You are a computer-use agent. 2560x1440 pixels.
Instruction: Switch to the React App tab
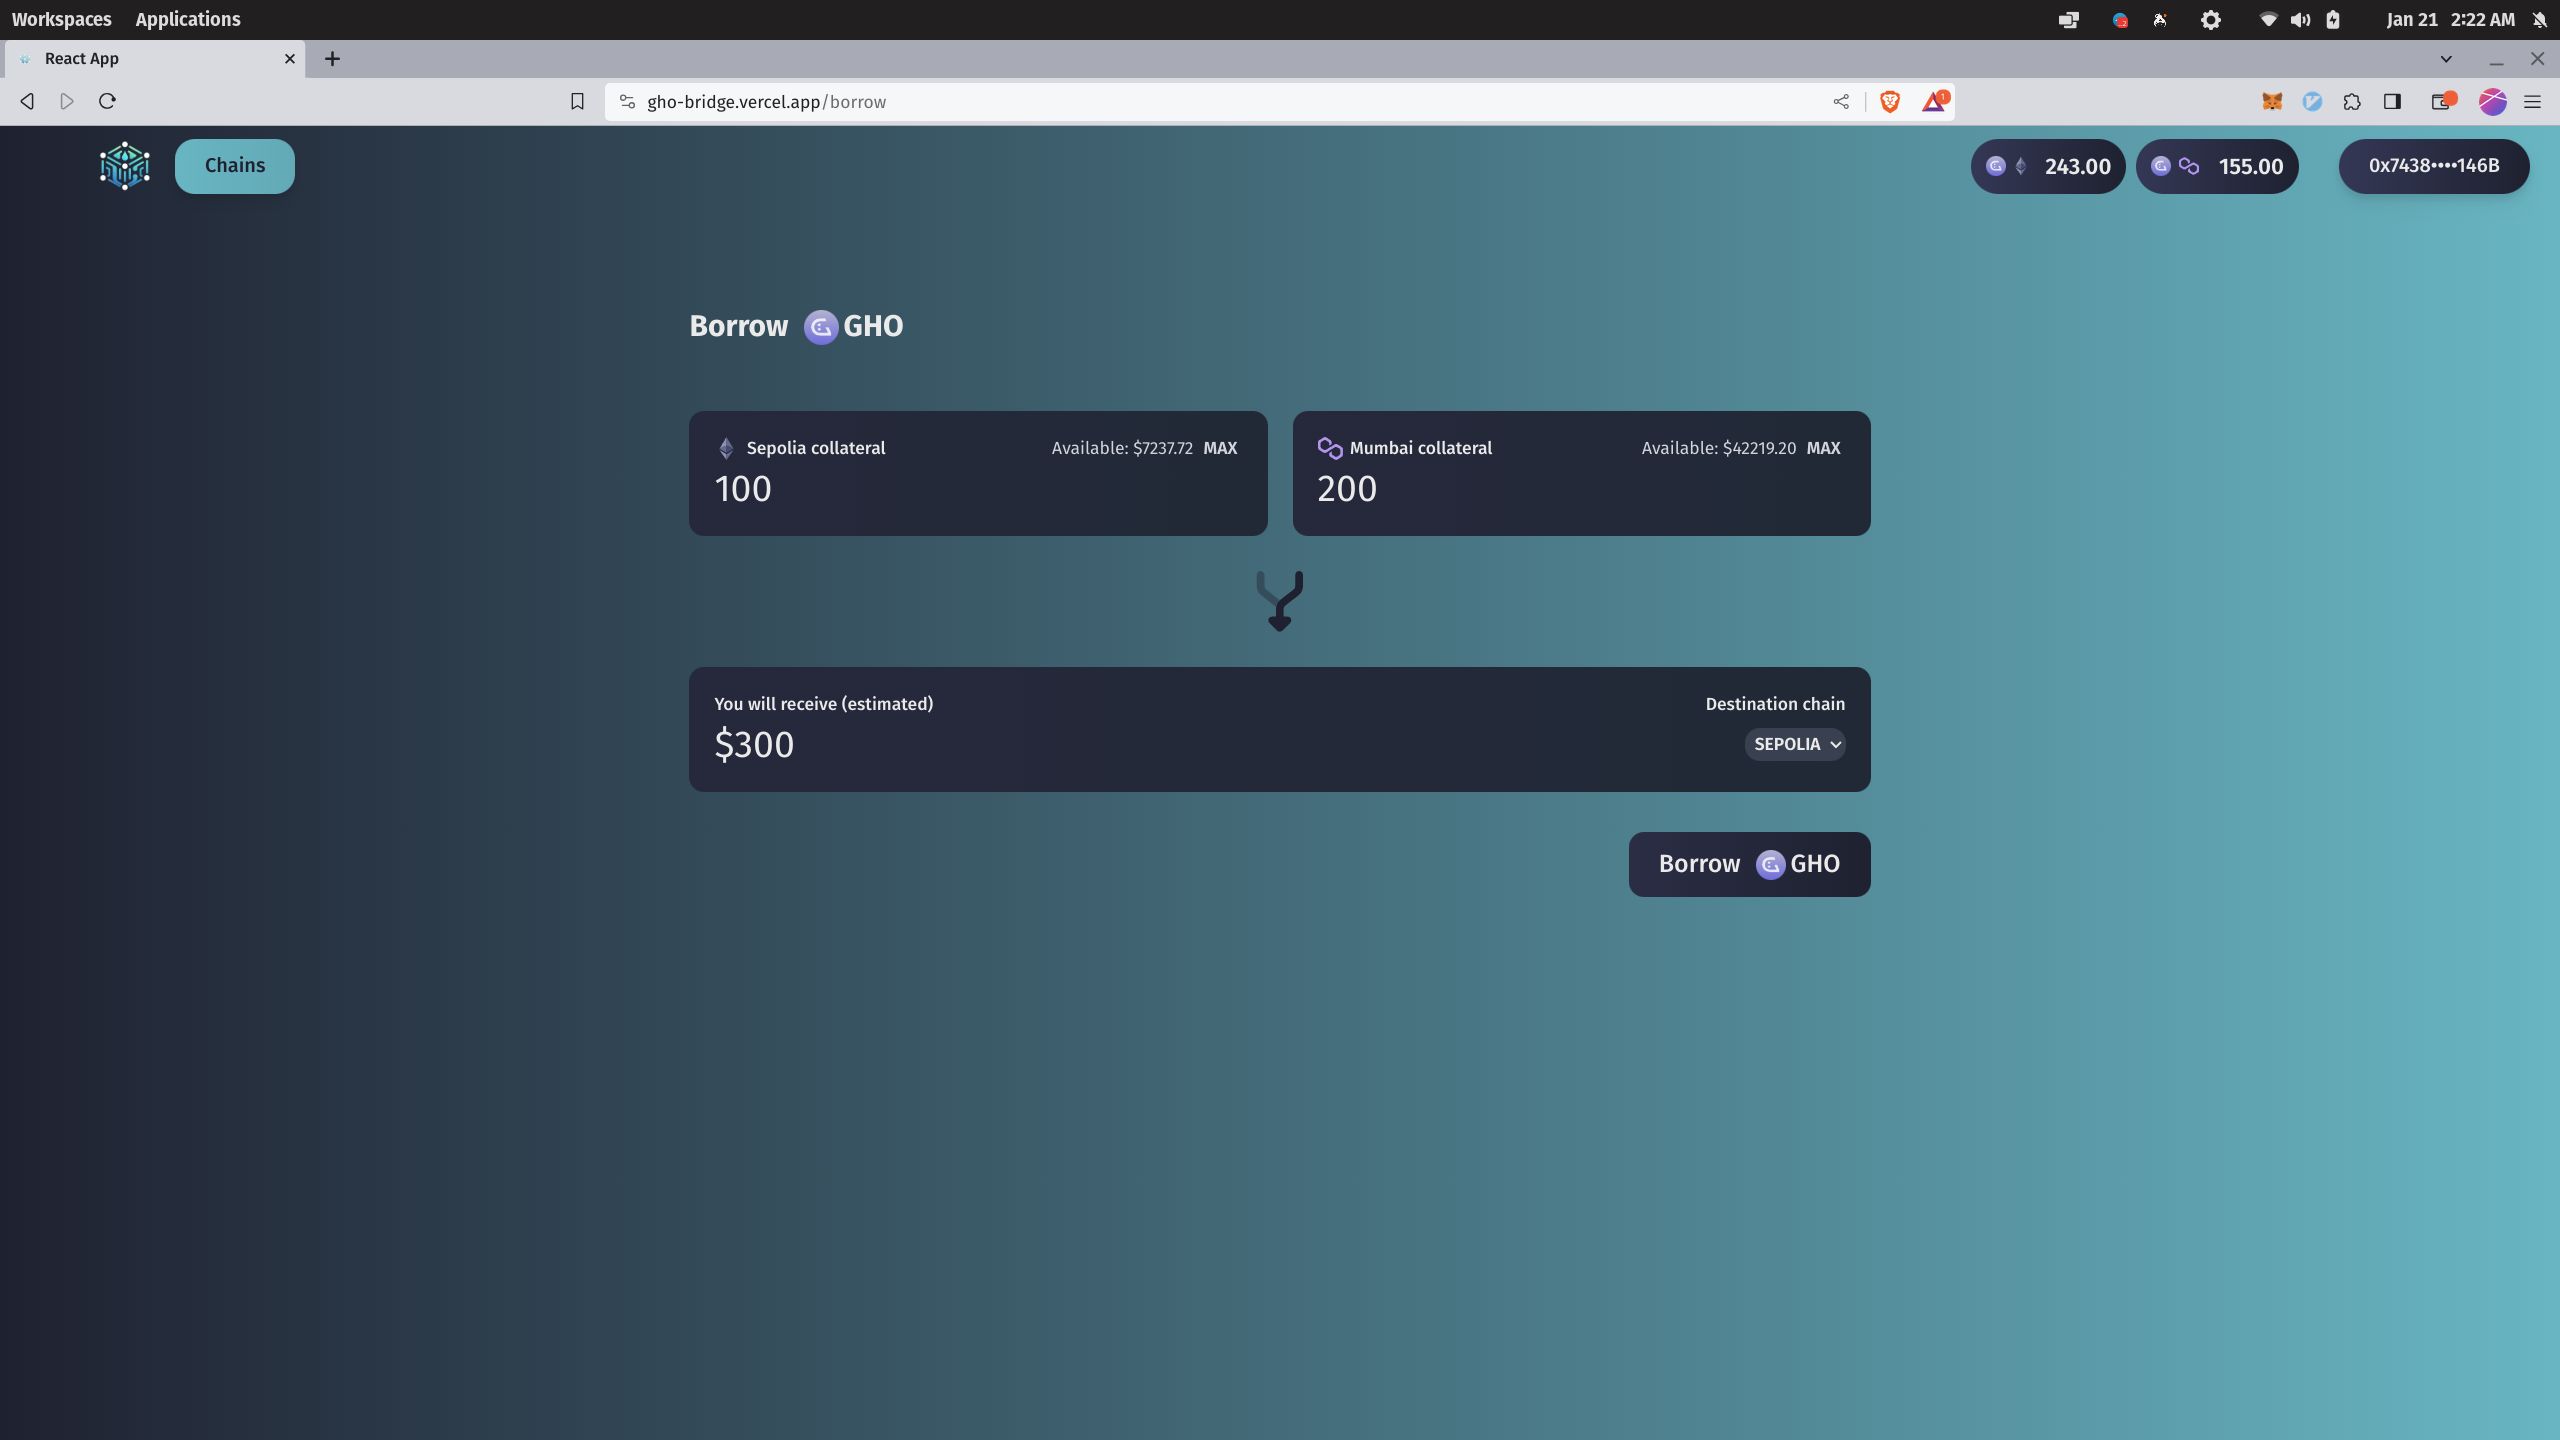click(155, 59)
